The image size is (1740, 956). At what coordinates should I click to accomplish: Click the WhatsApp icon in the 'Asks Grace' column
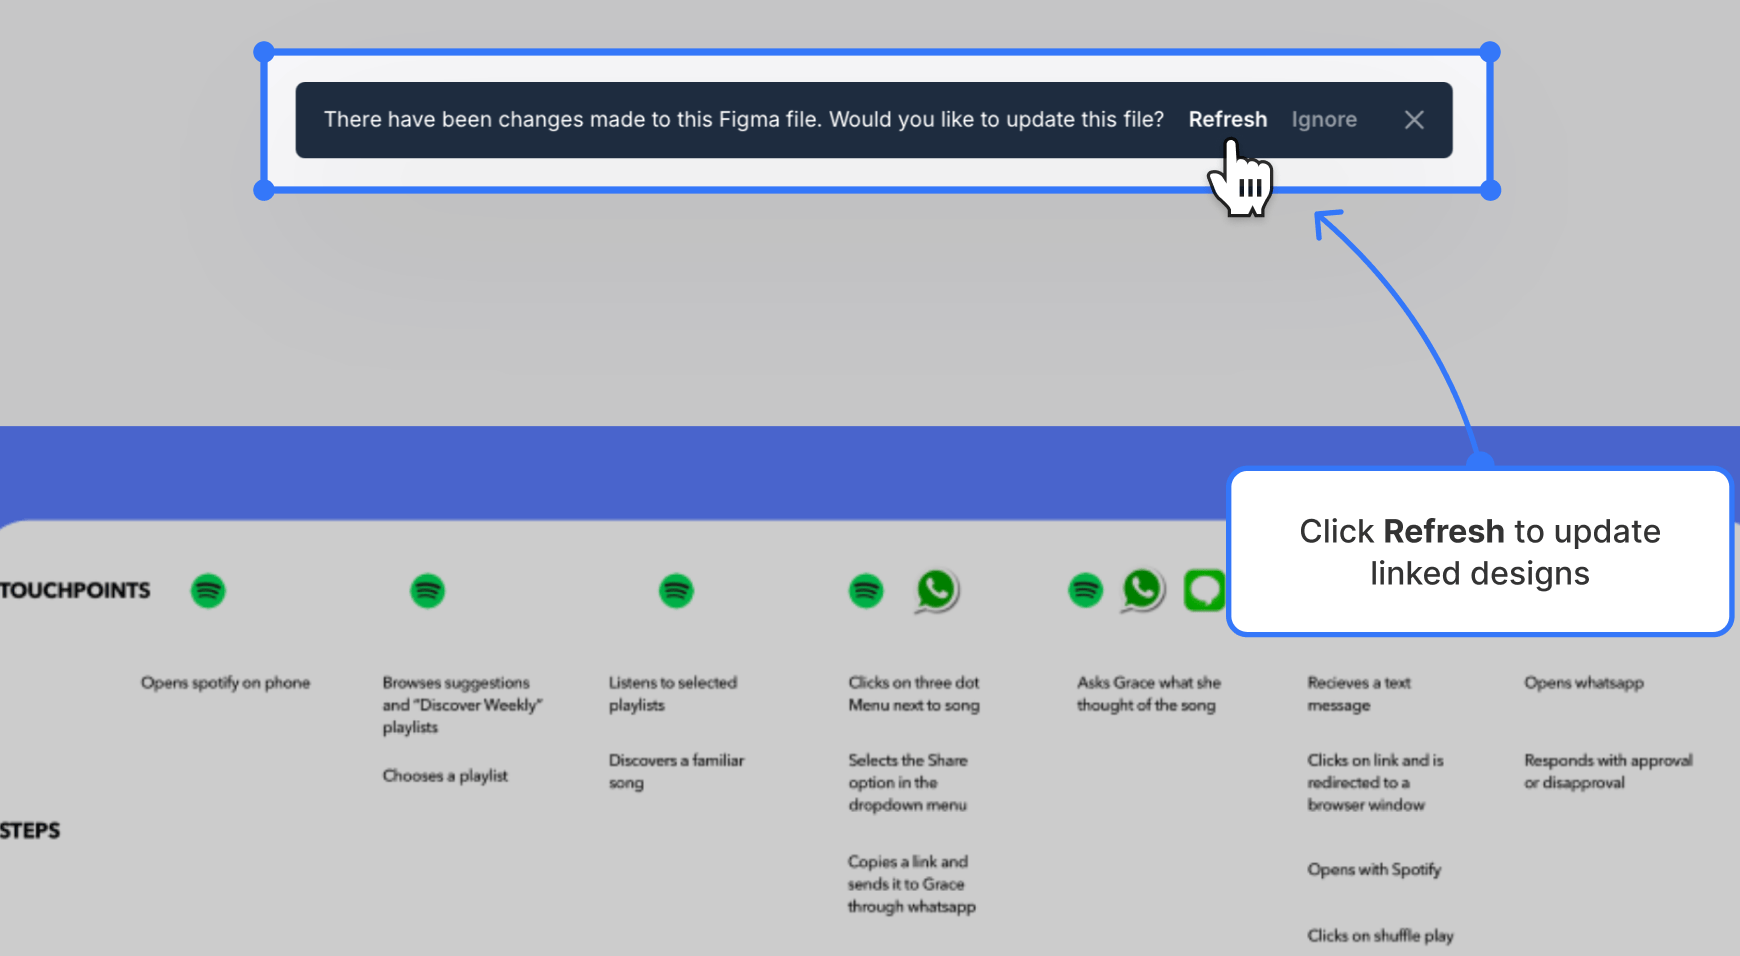(x=1142, y=591)
